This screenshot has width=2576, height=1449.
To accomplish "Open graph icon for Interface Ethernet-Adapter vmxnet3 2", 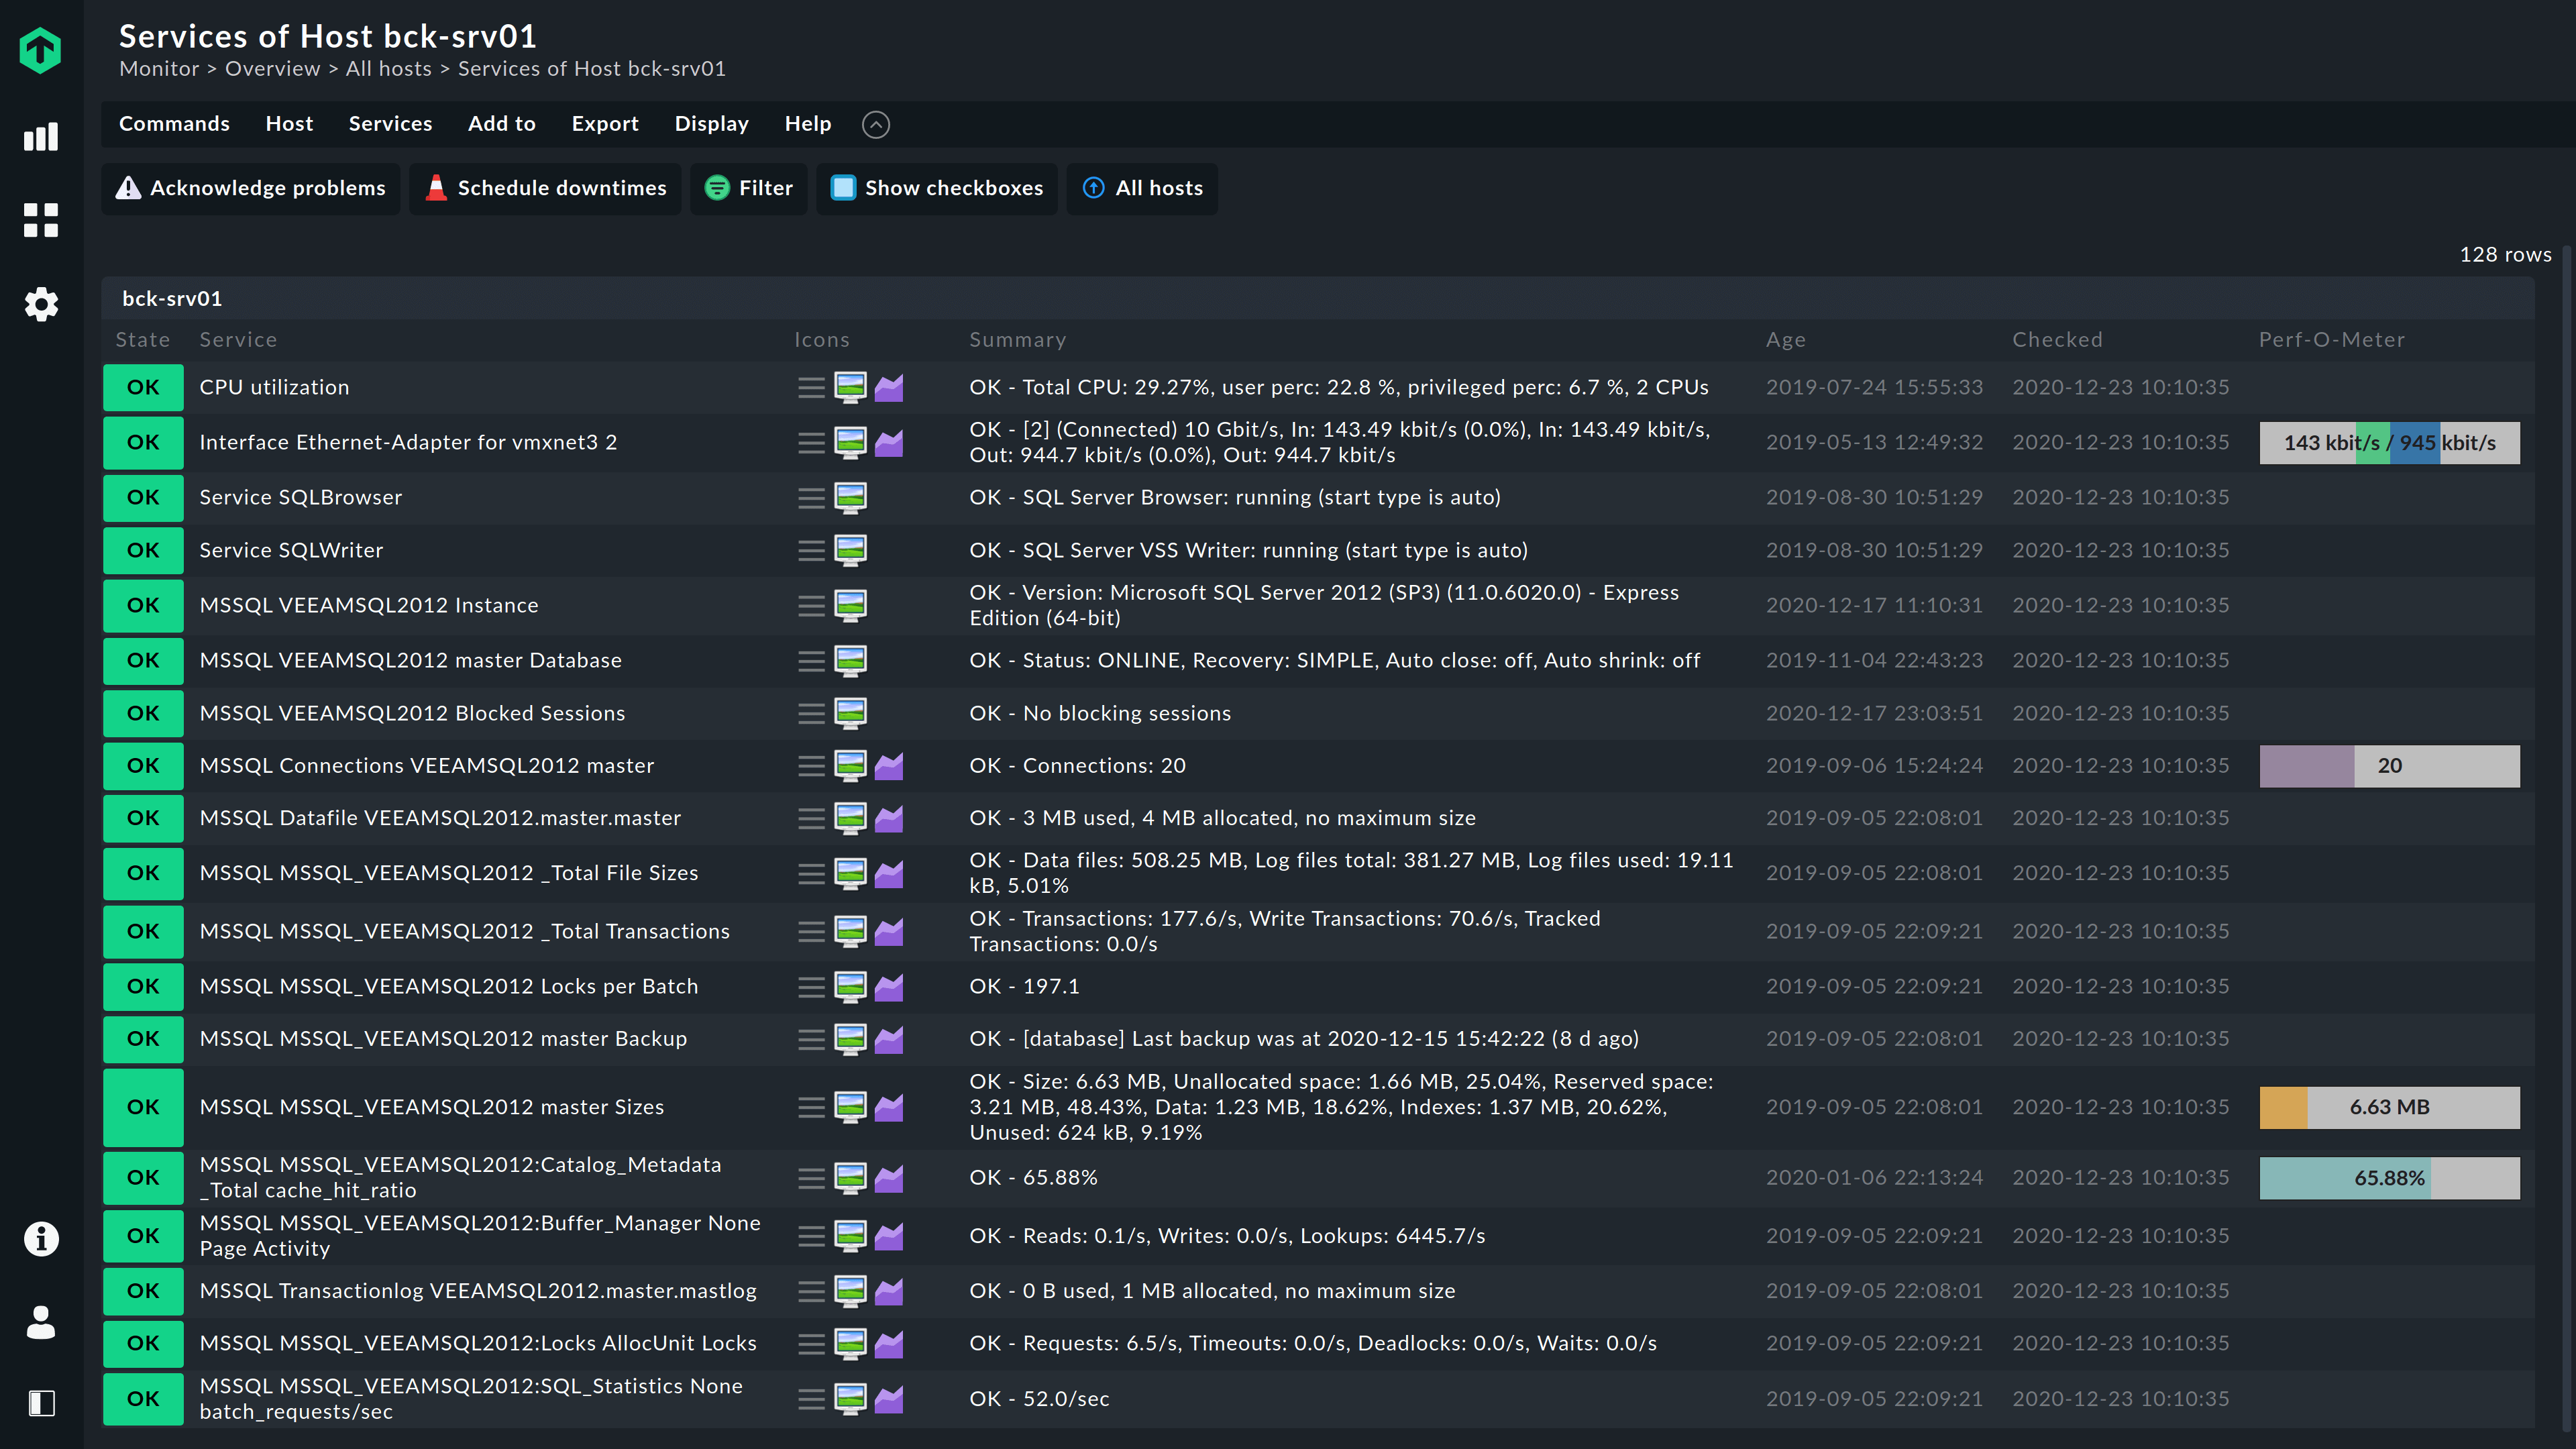I will [889, 442].
